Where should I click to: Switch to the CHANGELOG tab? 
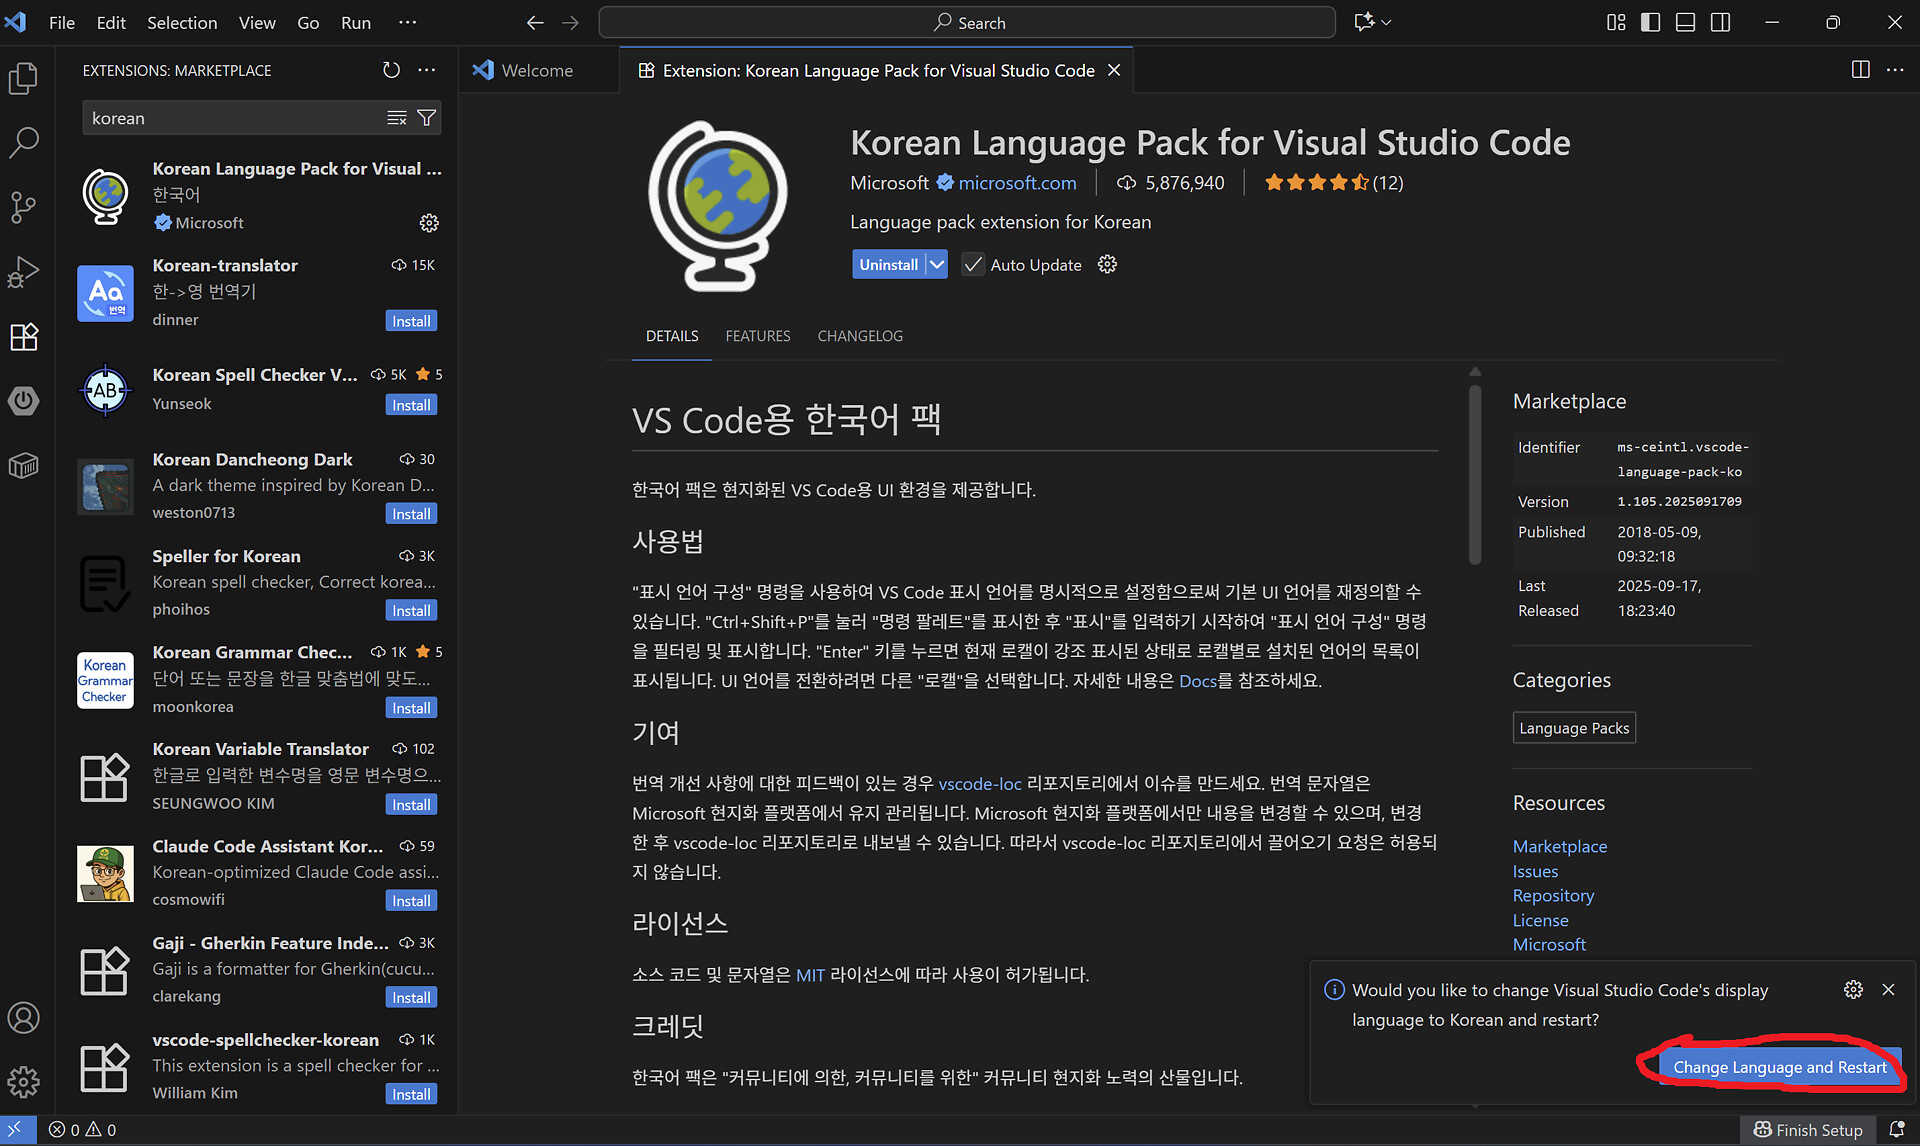pyautogui.click(x=860, y=336)
